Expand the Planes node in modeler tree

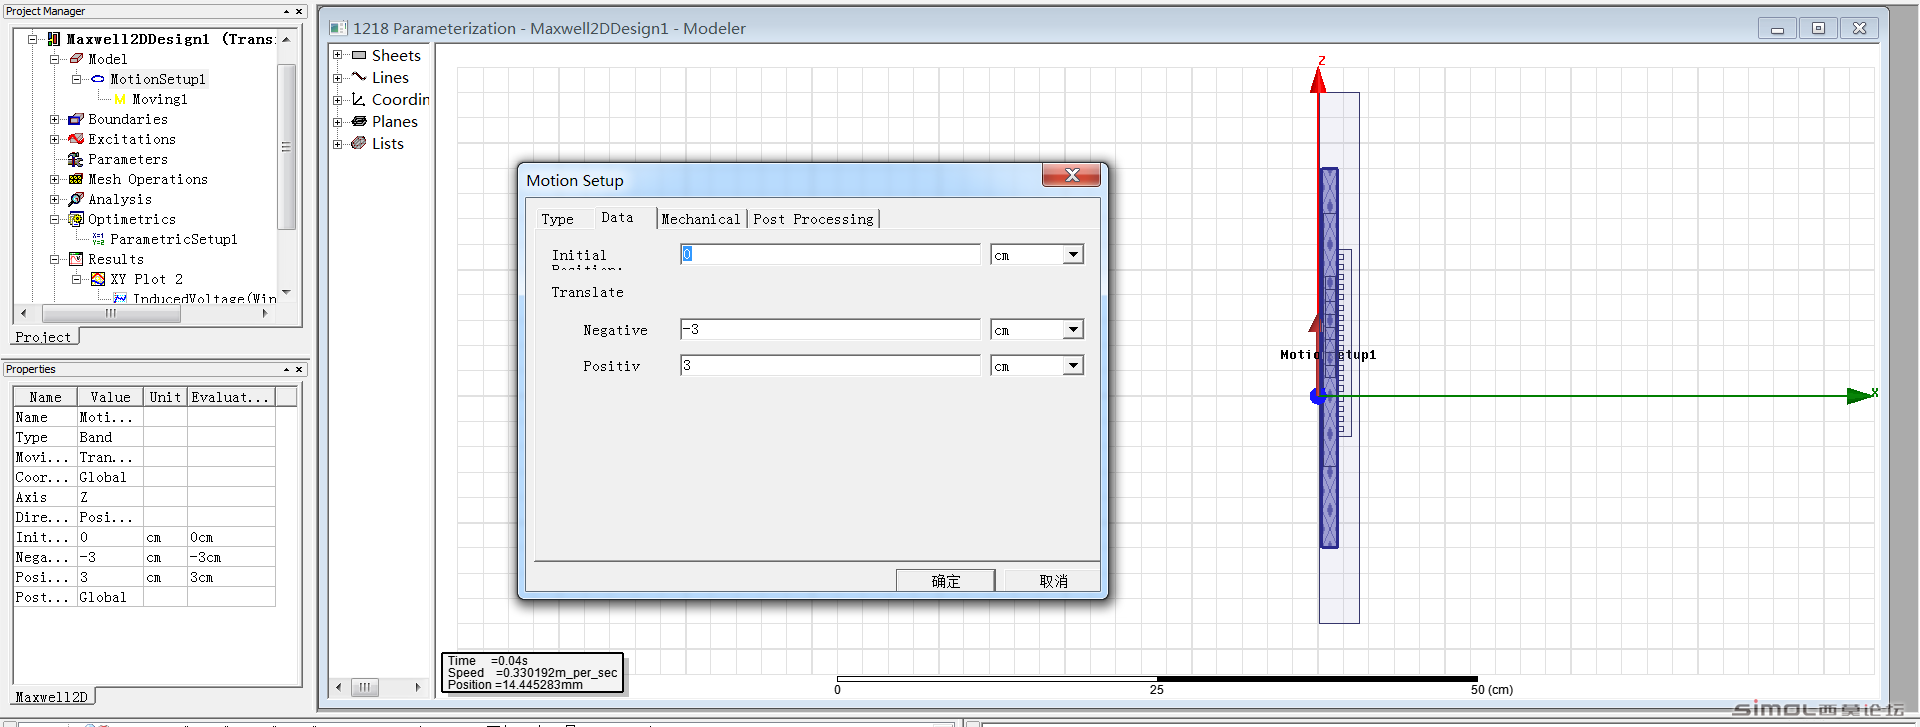click(x=338, y=121)
